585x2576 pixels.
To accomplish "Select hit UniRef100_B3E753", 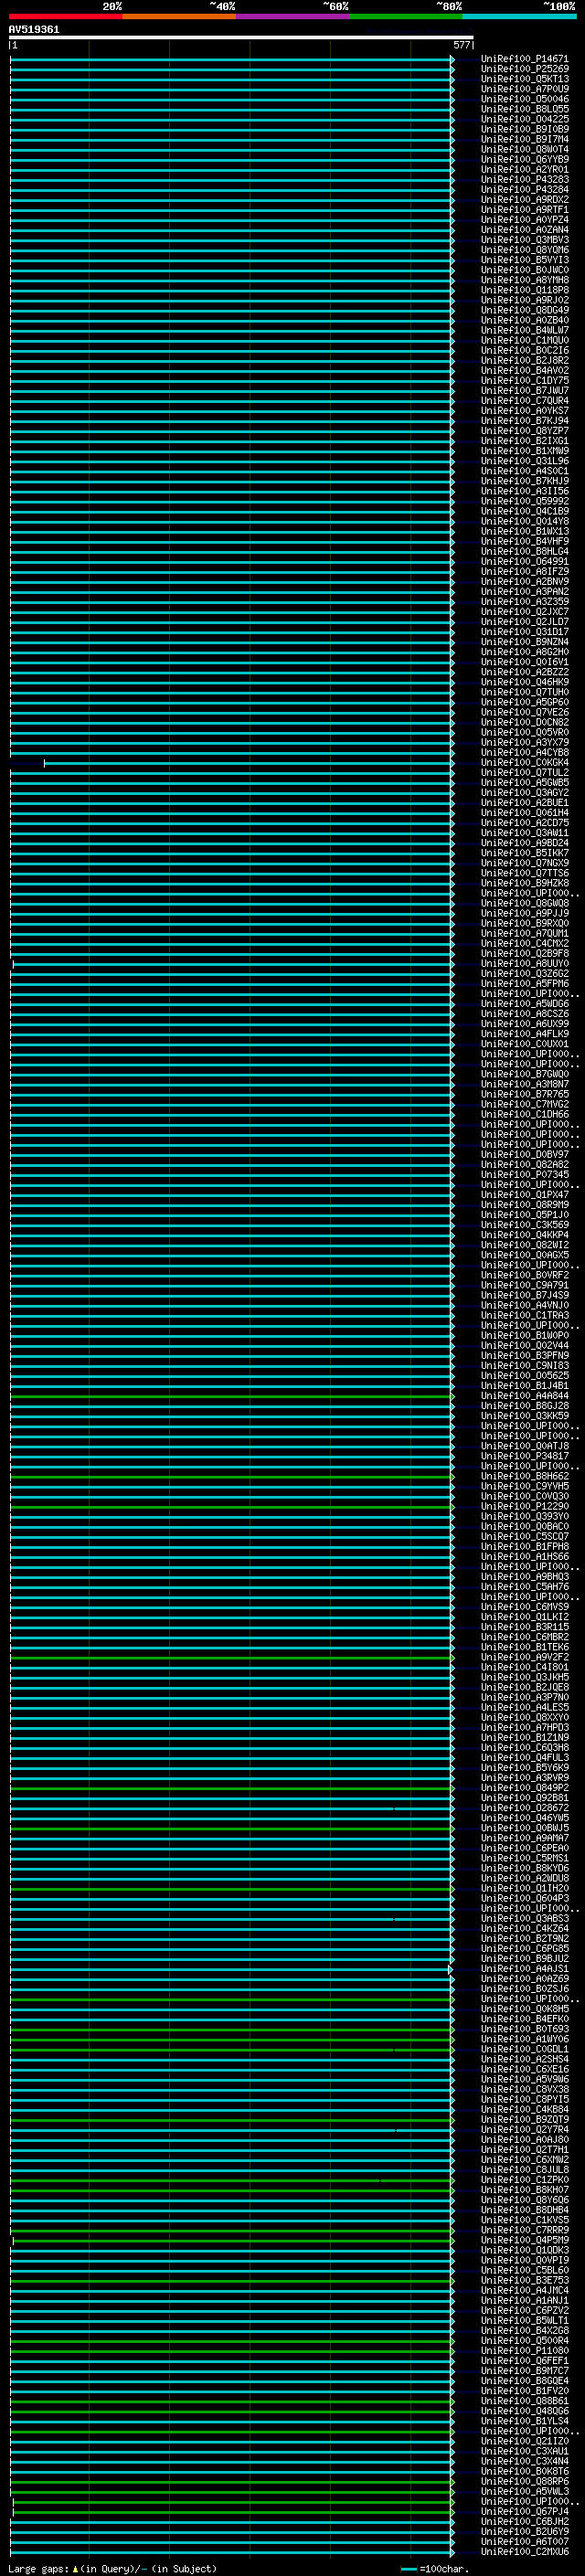I will [x=524, y=2280].
